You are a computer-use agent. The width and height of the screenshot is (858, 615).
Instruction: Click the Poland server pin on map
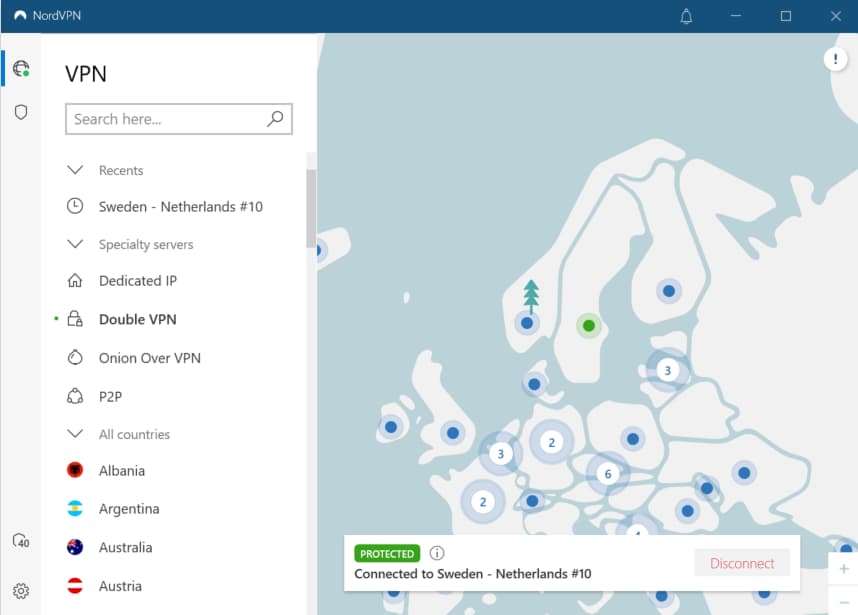[x=633, y=439]
